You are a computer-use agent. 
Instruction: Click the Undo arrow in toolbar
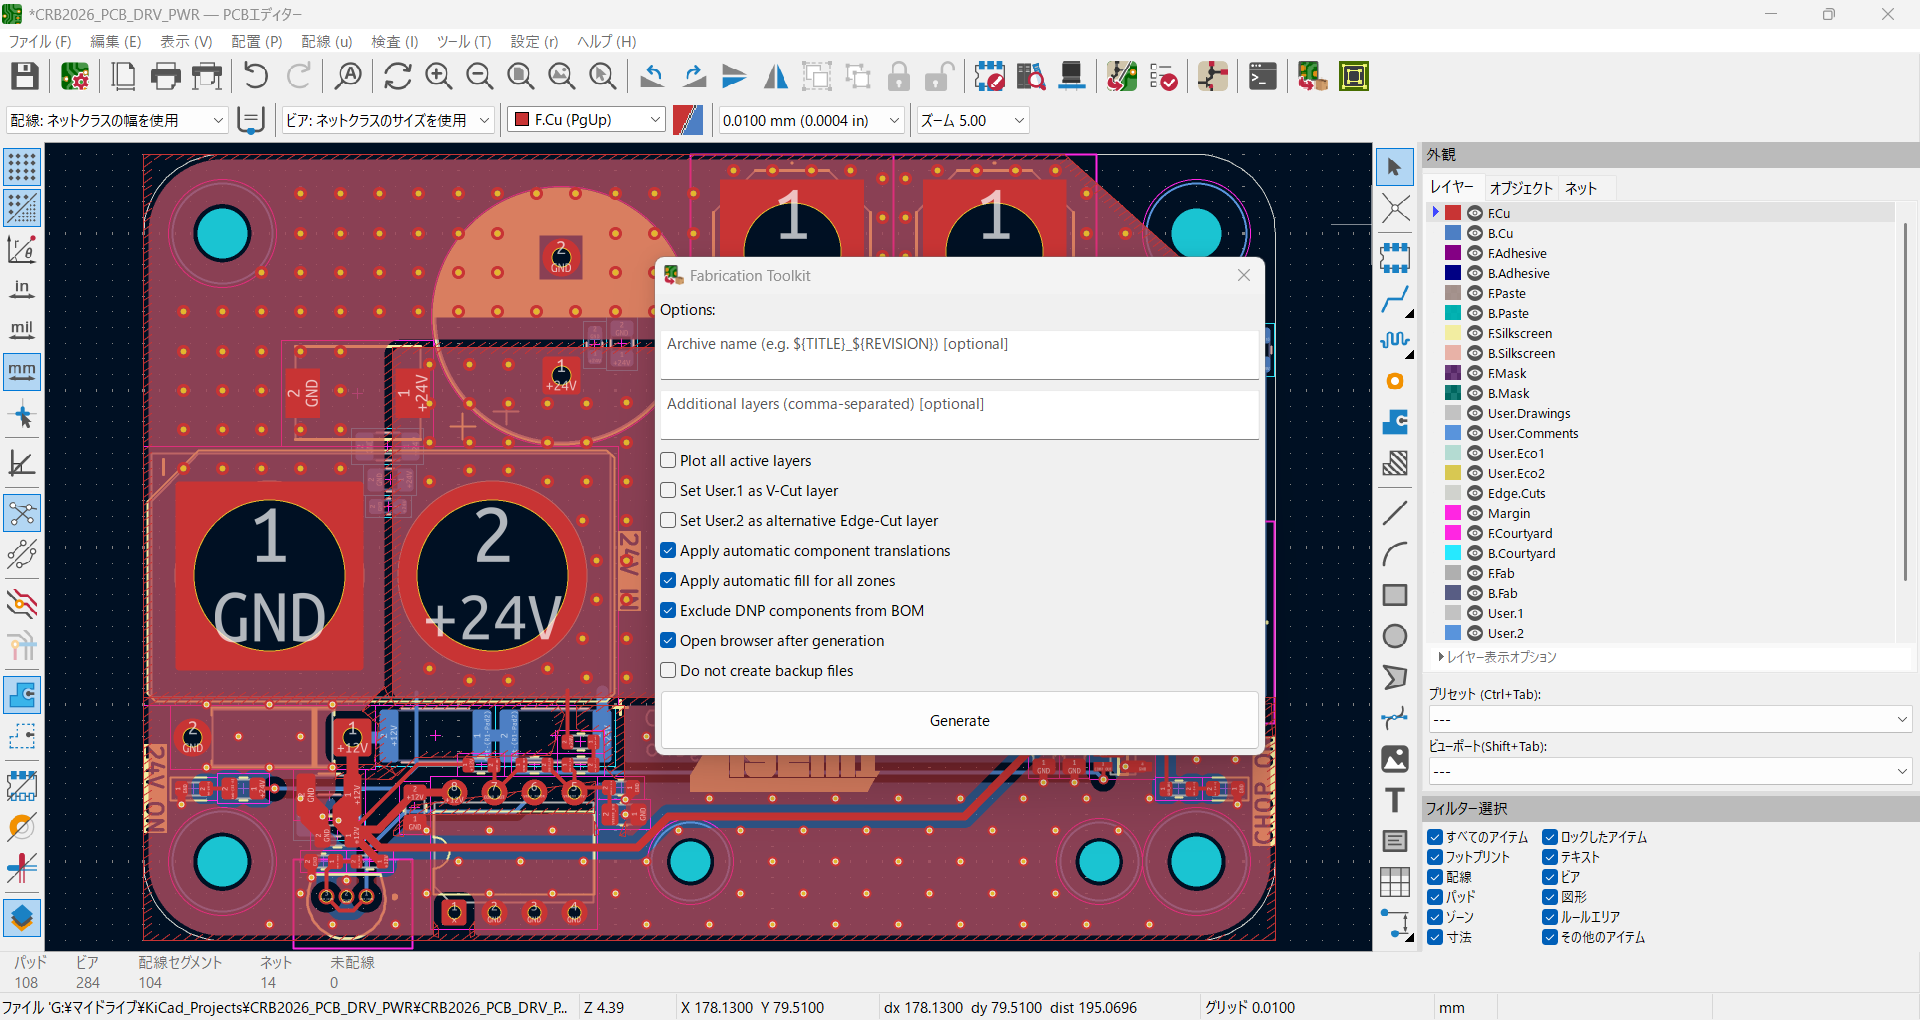(256, 76)
